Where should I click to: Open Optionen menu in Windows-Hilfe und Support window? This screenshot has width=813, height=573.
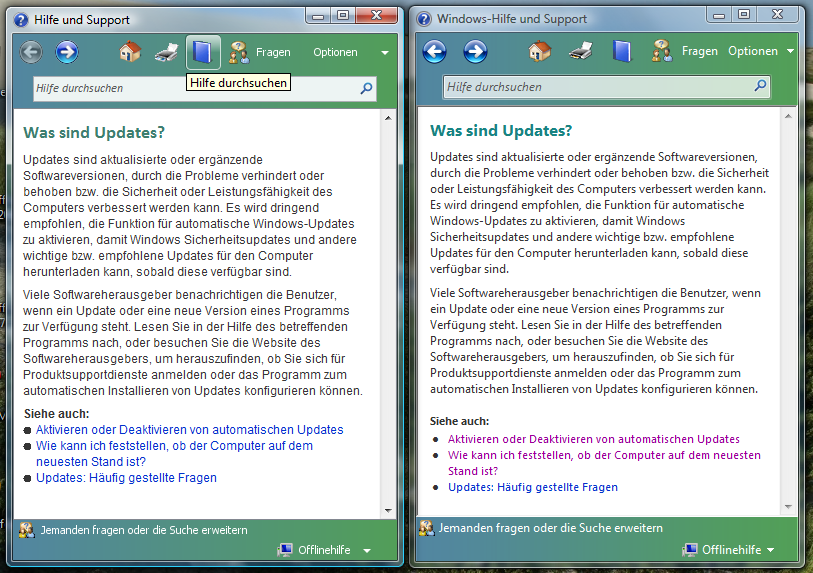coord(753,51)
